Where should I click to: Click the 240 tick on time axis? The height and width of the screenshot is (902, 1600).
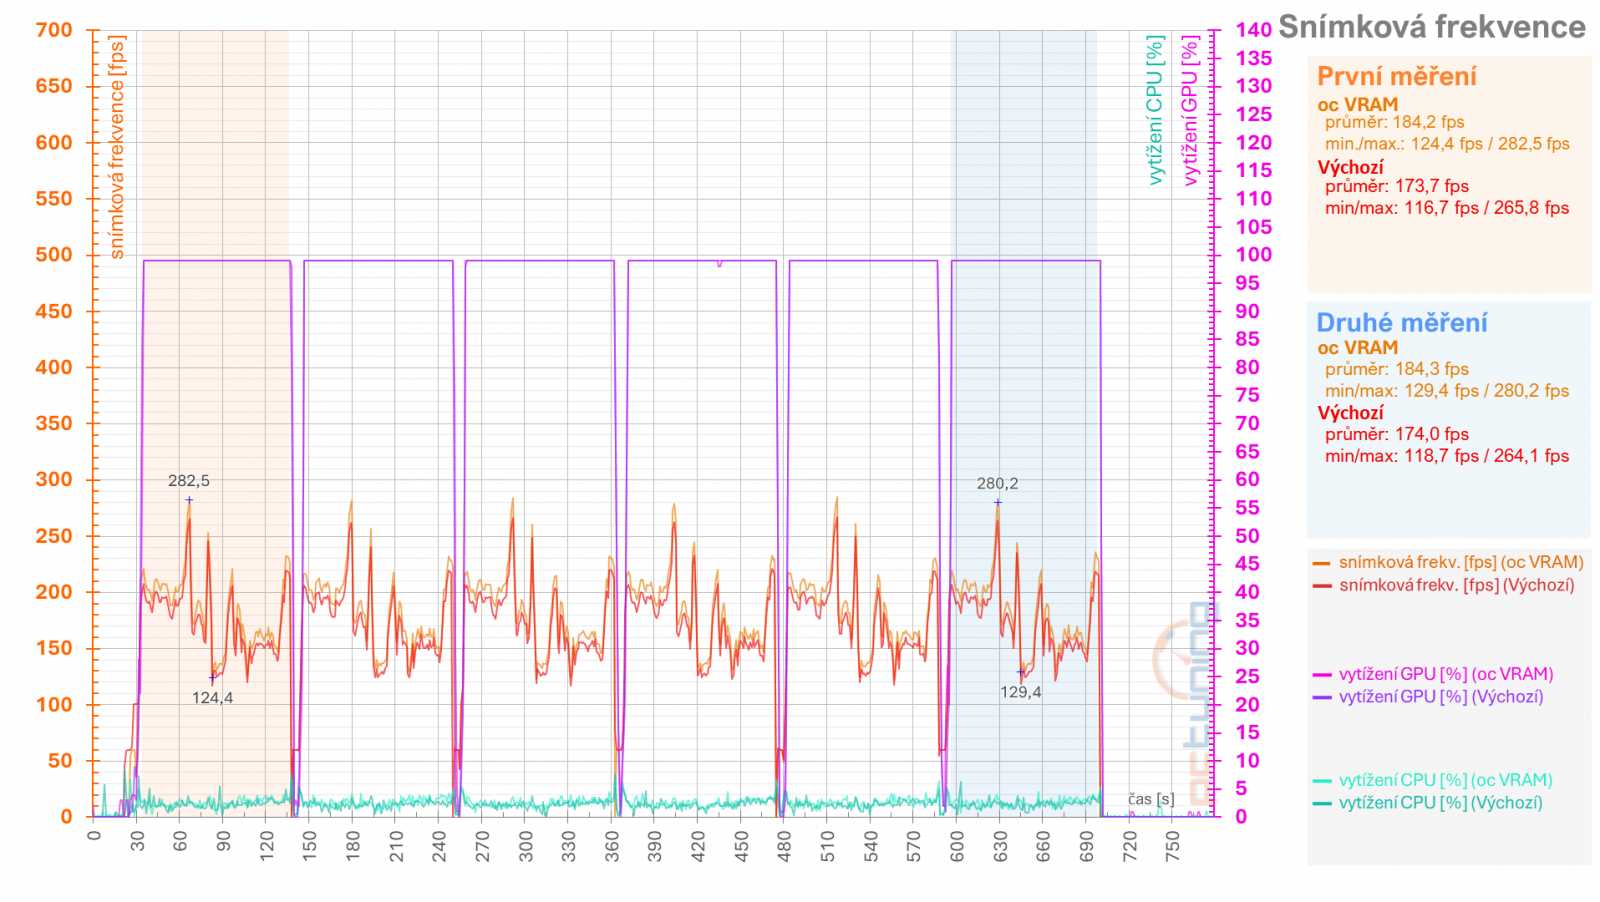[x=439, y=846]
